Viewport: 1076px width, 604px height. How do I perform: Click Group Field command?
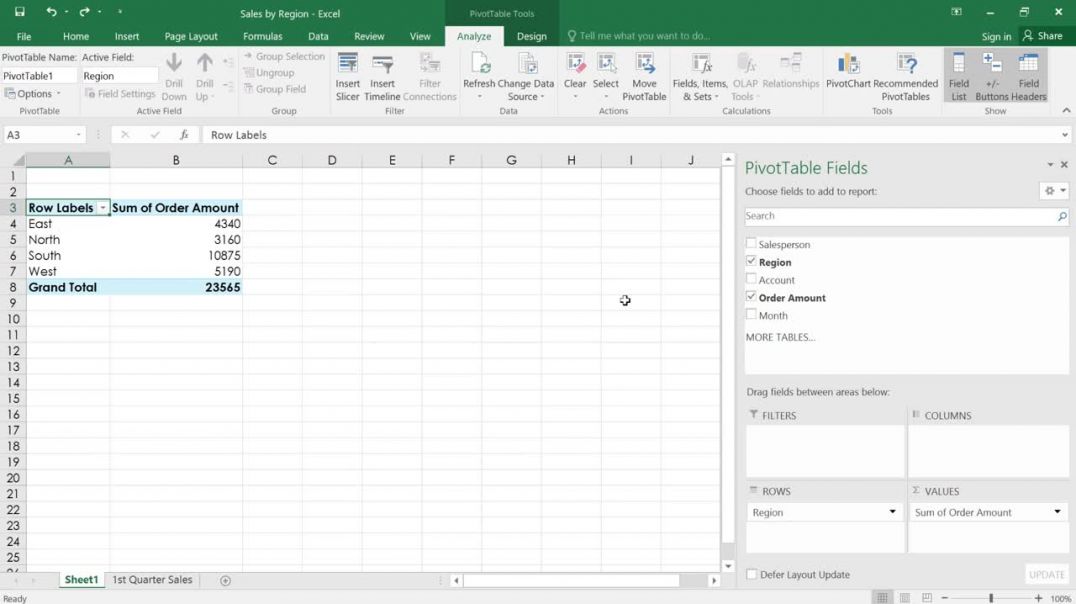[x=274, y=89]
